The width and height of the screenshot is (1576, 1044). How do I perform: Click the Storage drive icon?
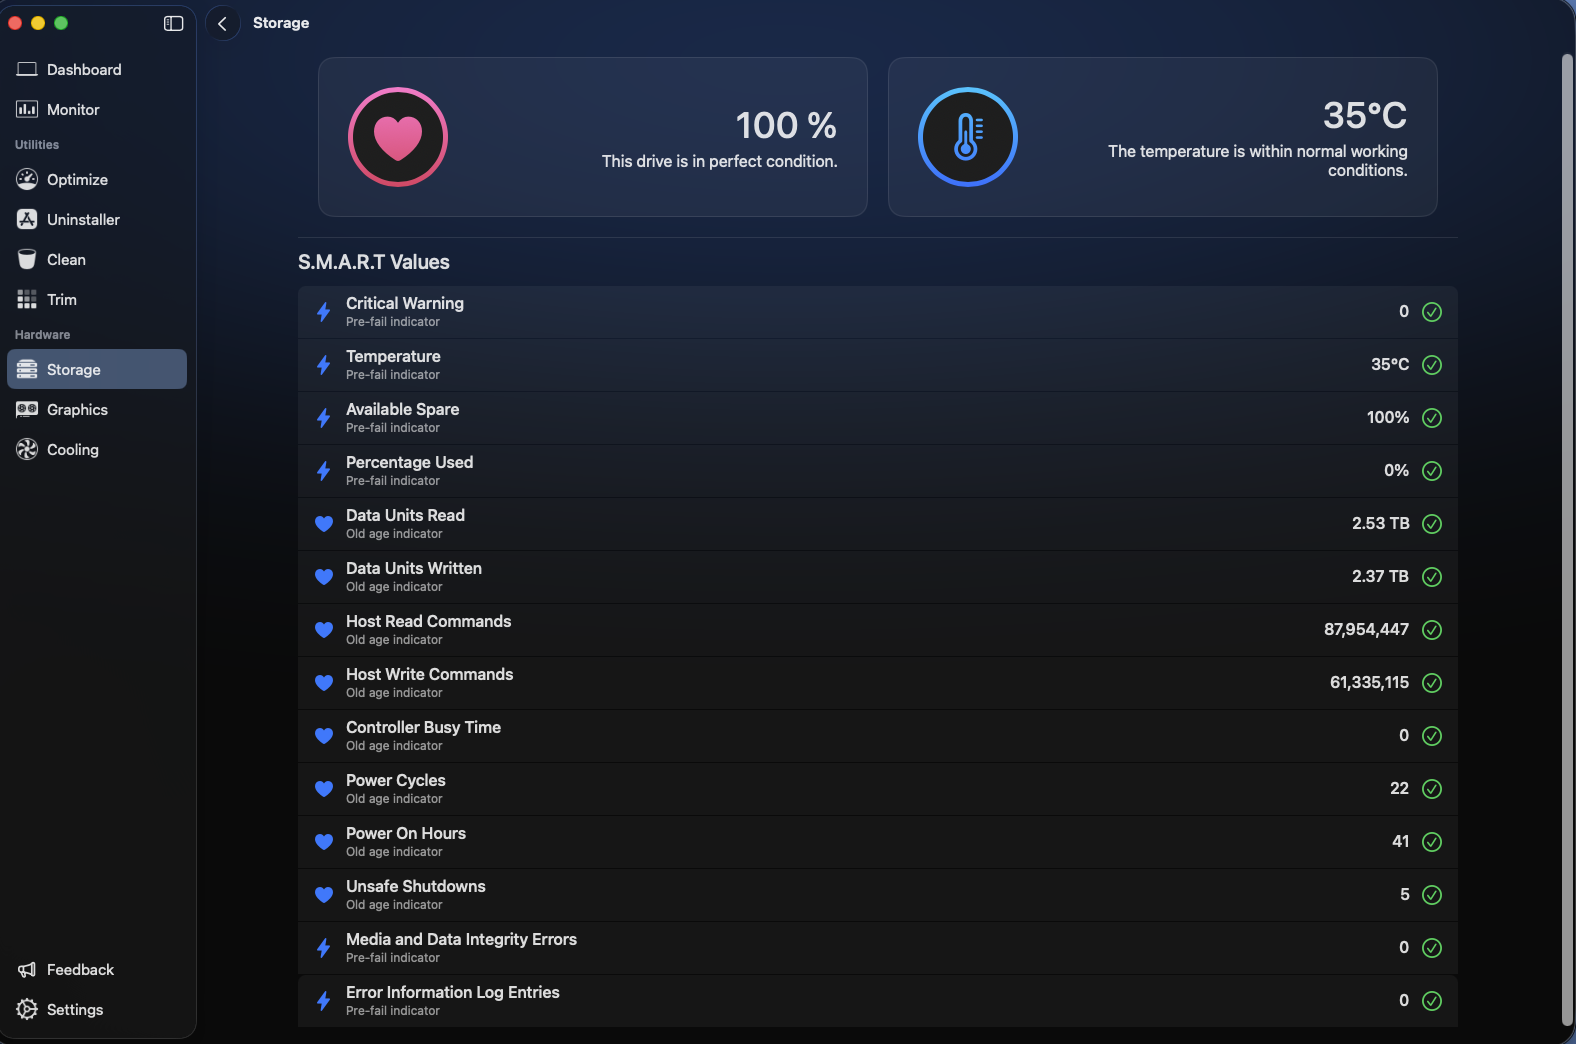click(x=27, y=369)
